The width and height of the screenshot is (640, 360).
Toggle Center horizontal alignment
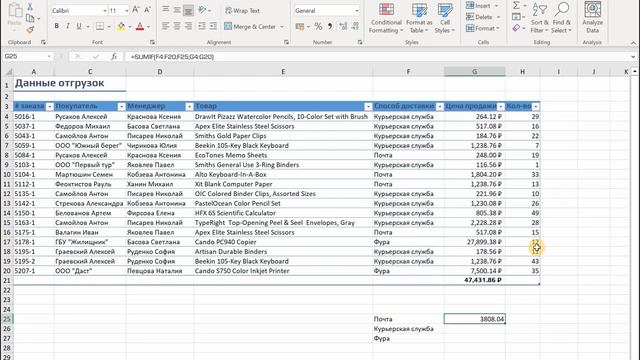coord(177,26)
